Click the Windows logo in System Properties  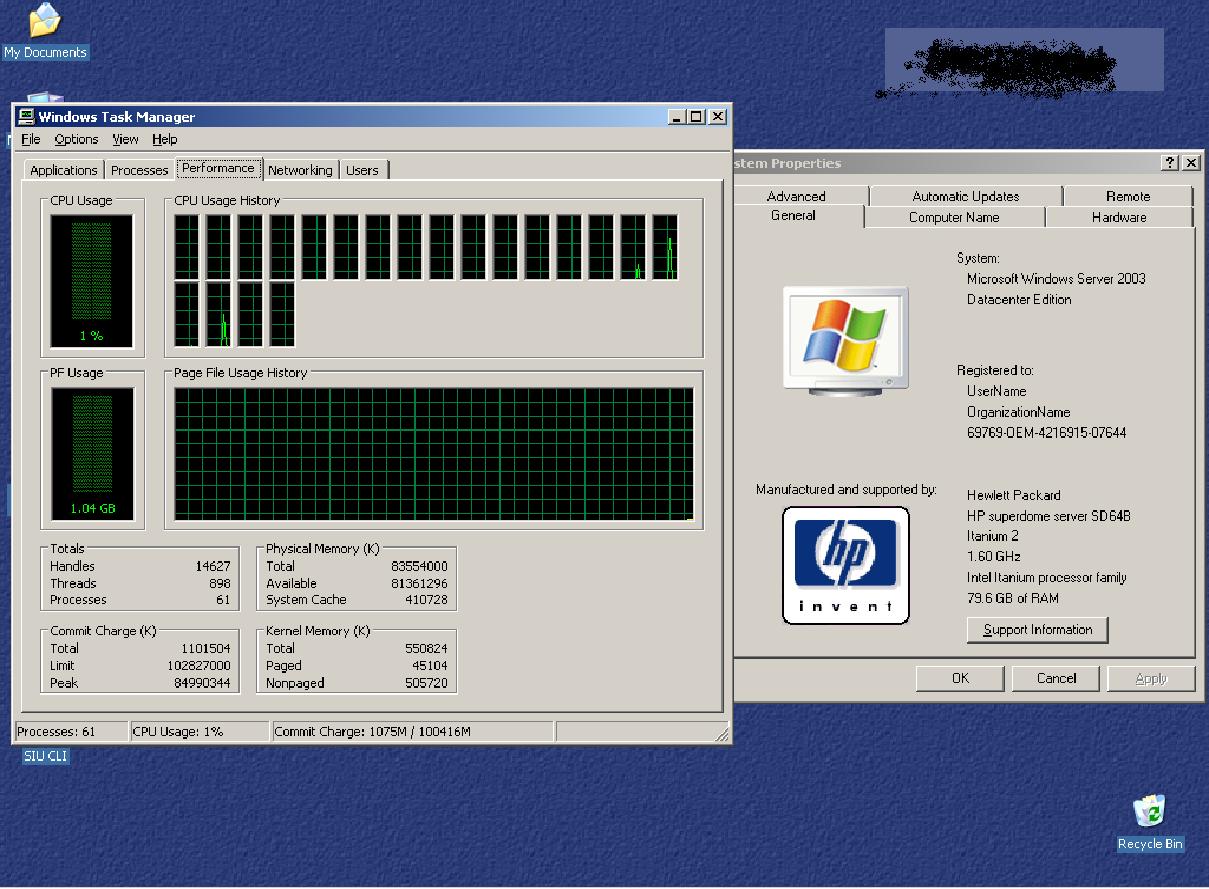tap(846, 340)
